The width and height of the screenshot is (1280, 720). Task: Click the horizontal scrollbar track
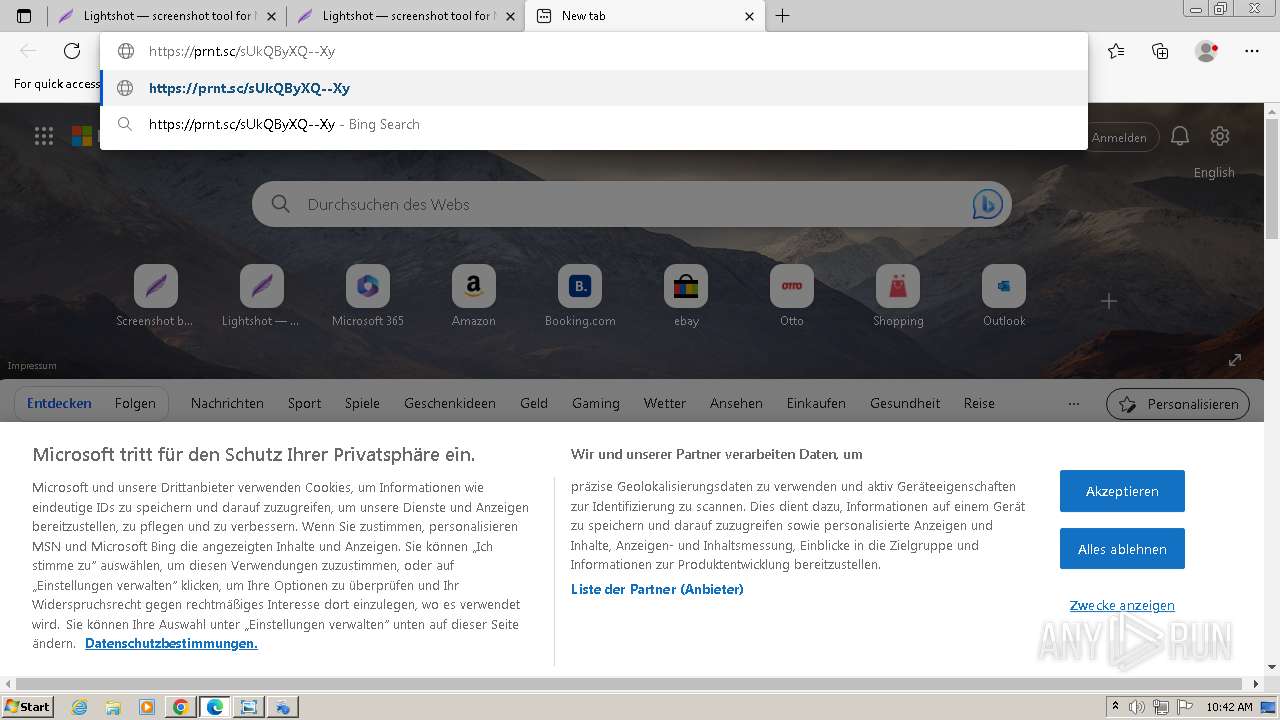click(632, 684)
